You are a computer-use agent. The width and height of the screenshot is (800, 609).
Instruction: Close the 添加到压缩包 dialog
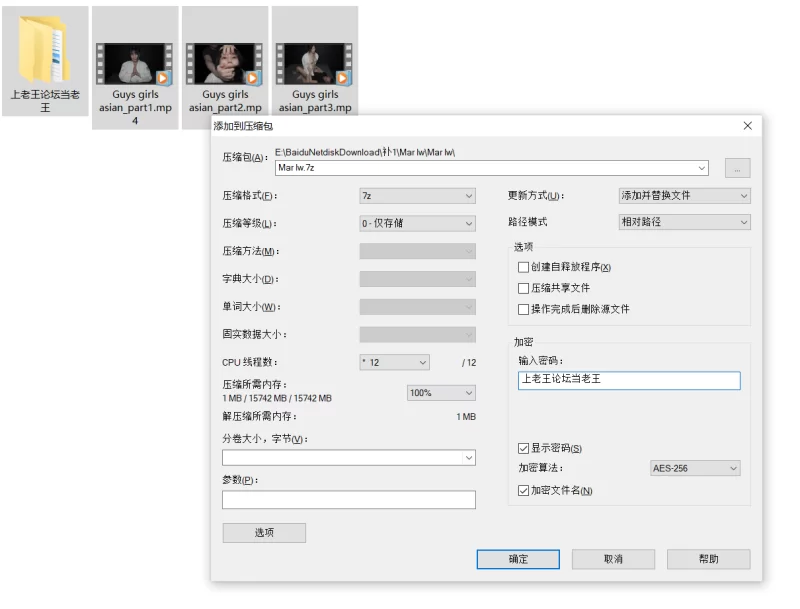(747, 126)
